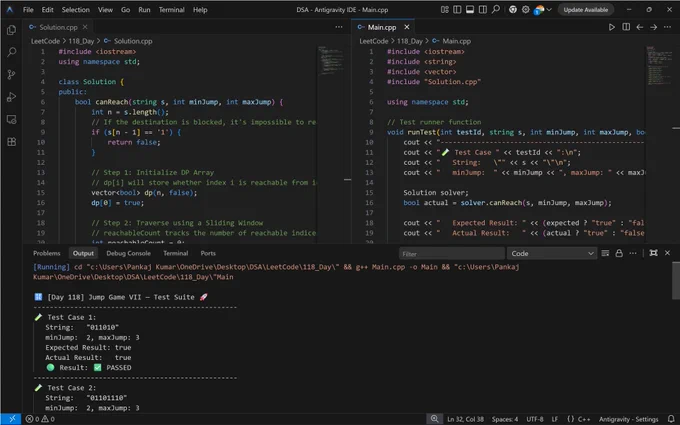
Task: Split the Main.cpp editor right
Action: (626, 27)
